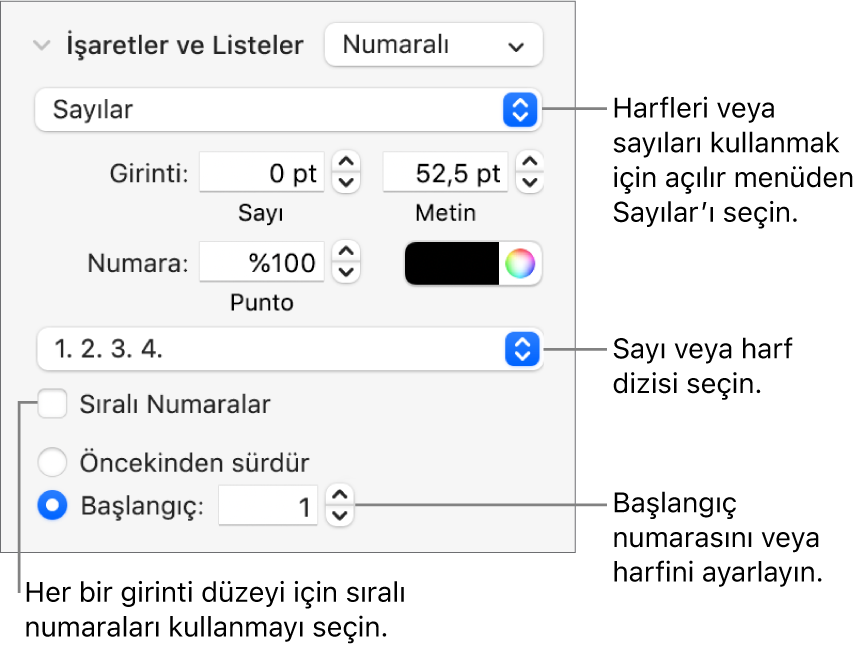Increase the Sayı indent value

pyautogui.click(x=345, y=164)
